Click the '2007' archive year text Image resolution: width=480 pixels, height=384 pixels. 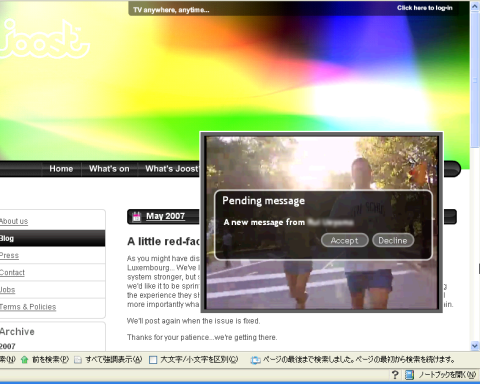tap(8, 346)
